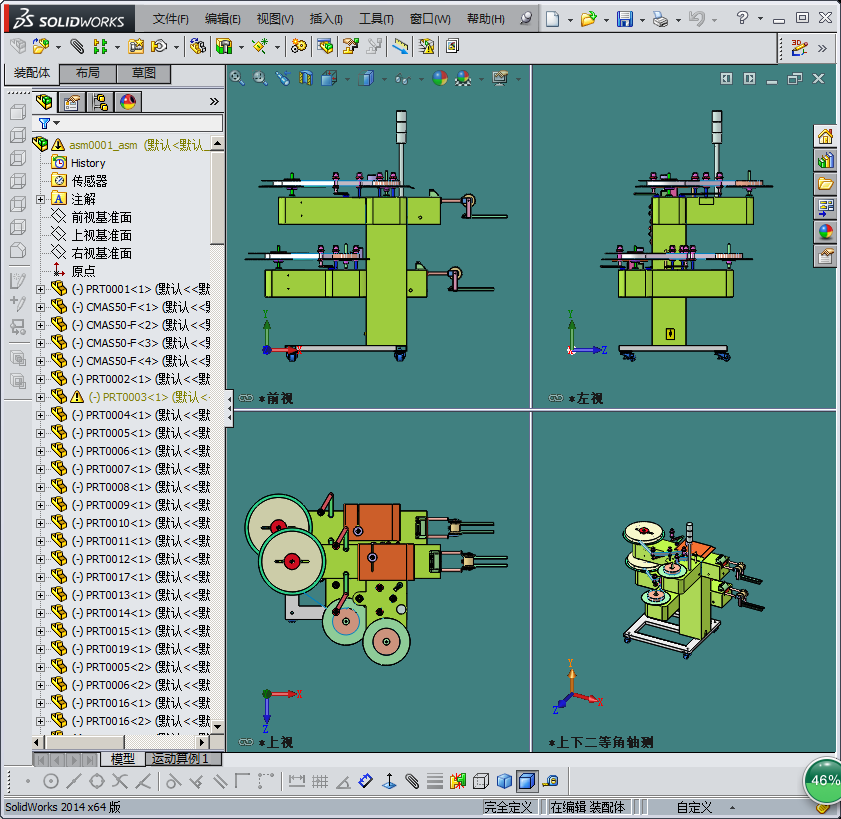Screen dimensions: 841x819
Task: Open the ConfigurationManager tab icon
Action: point(100,101)
